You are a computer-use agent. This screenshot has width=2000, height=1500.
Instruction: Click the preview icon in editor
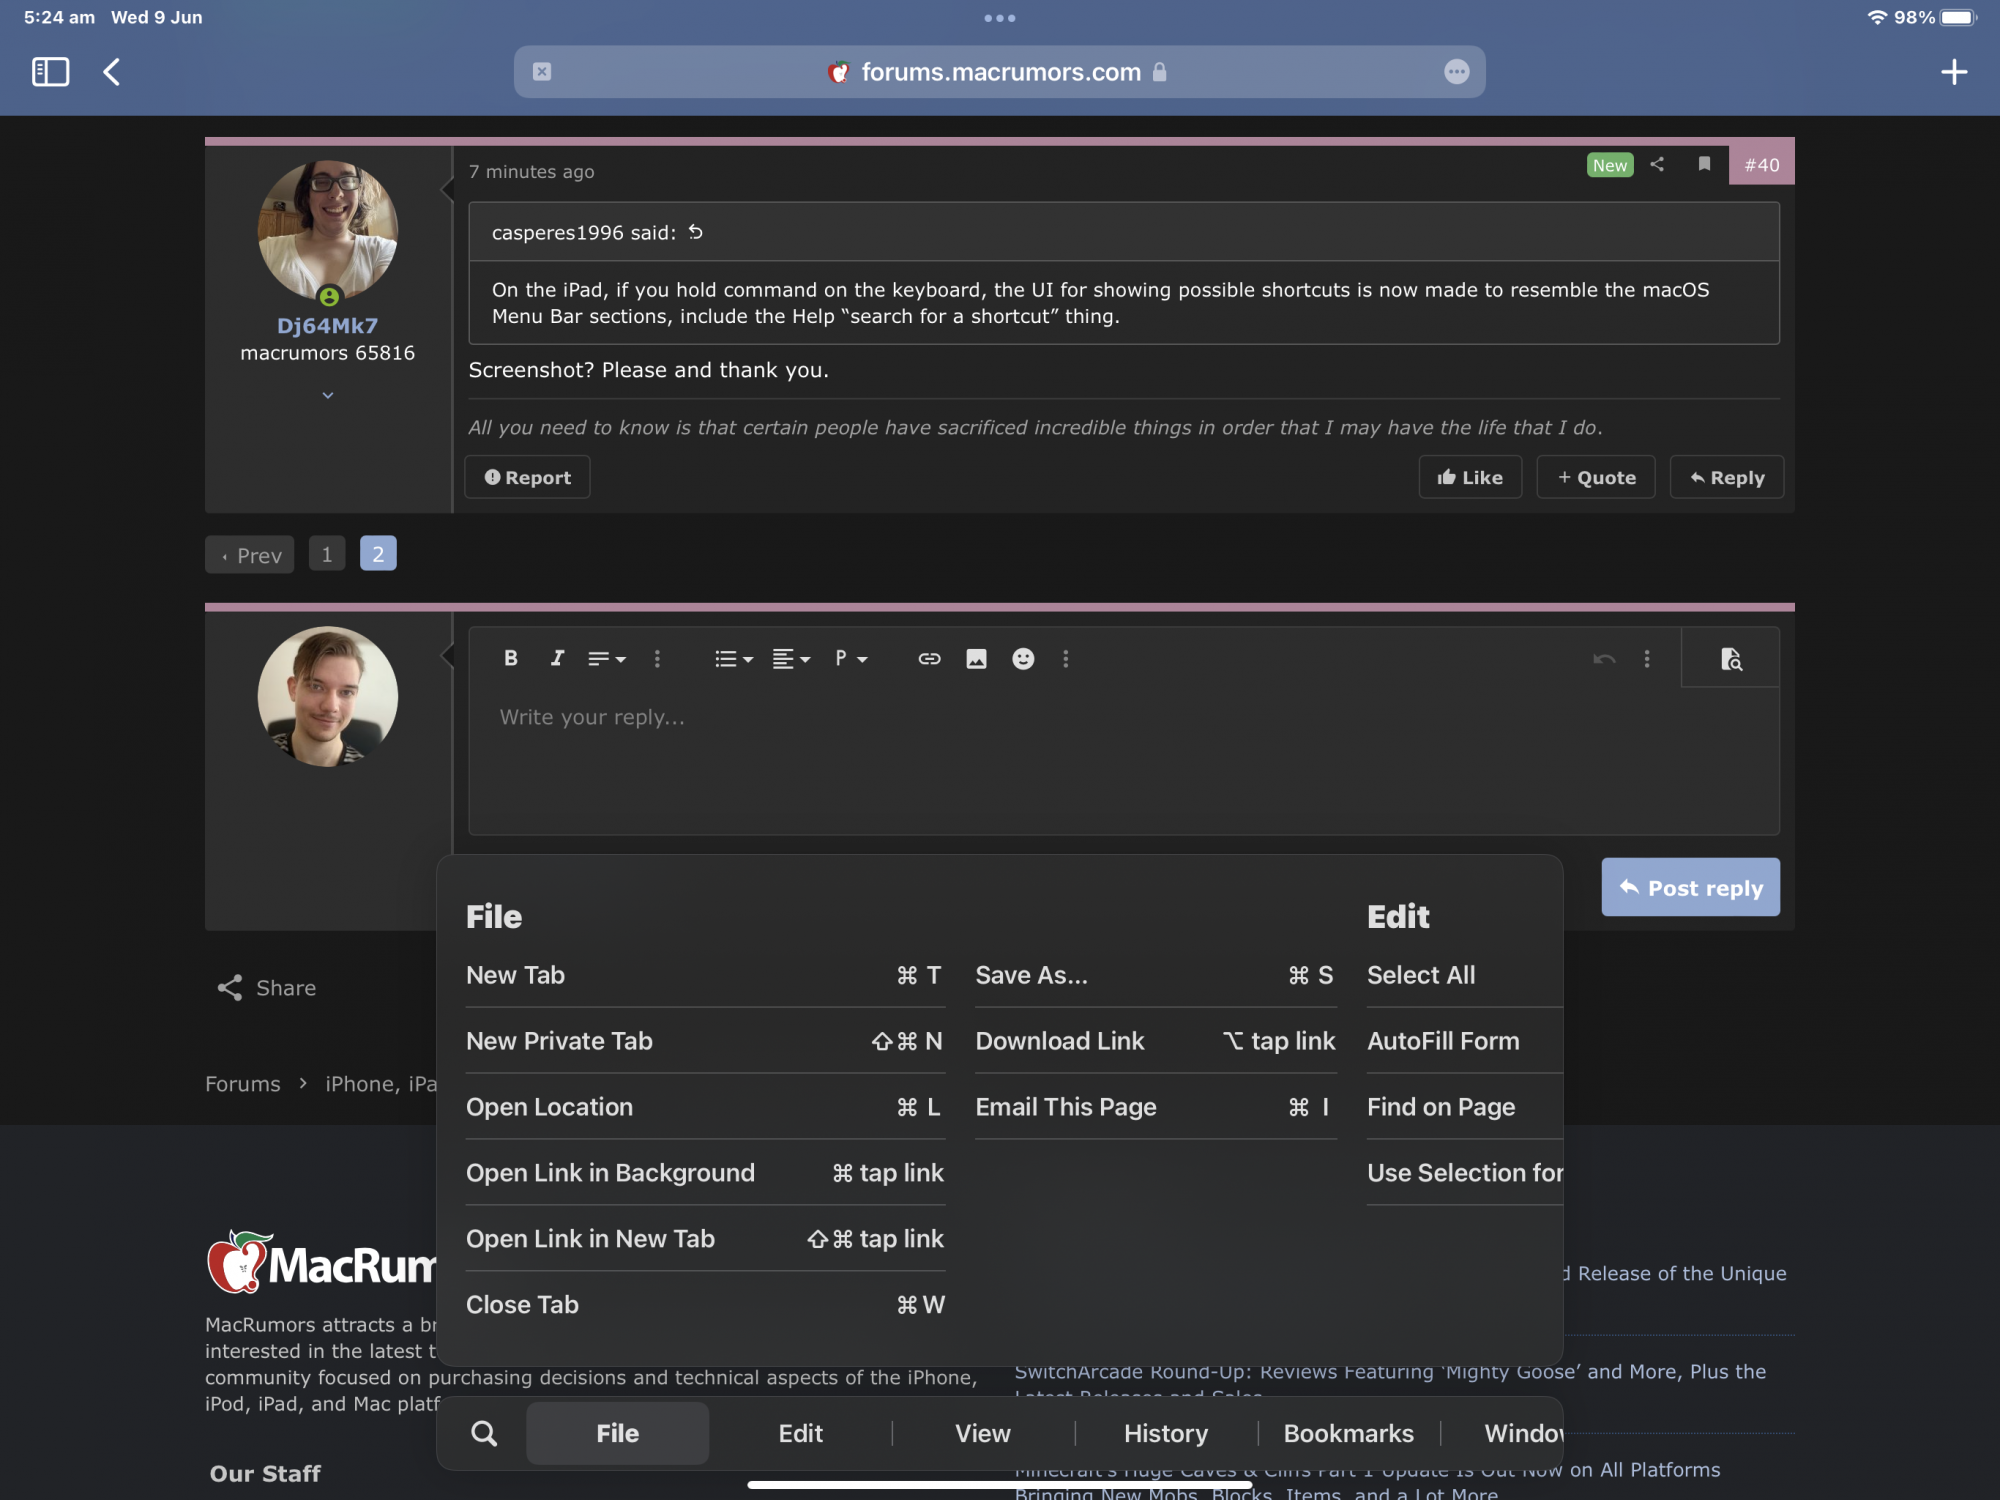click(x=1730, y=659)
